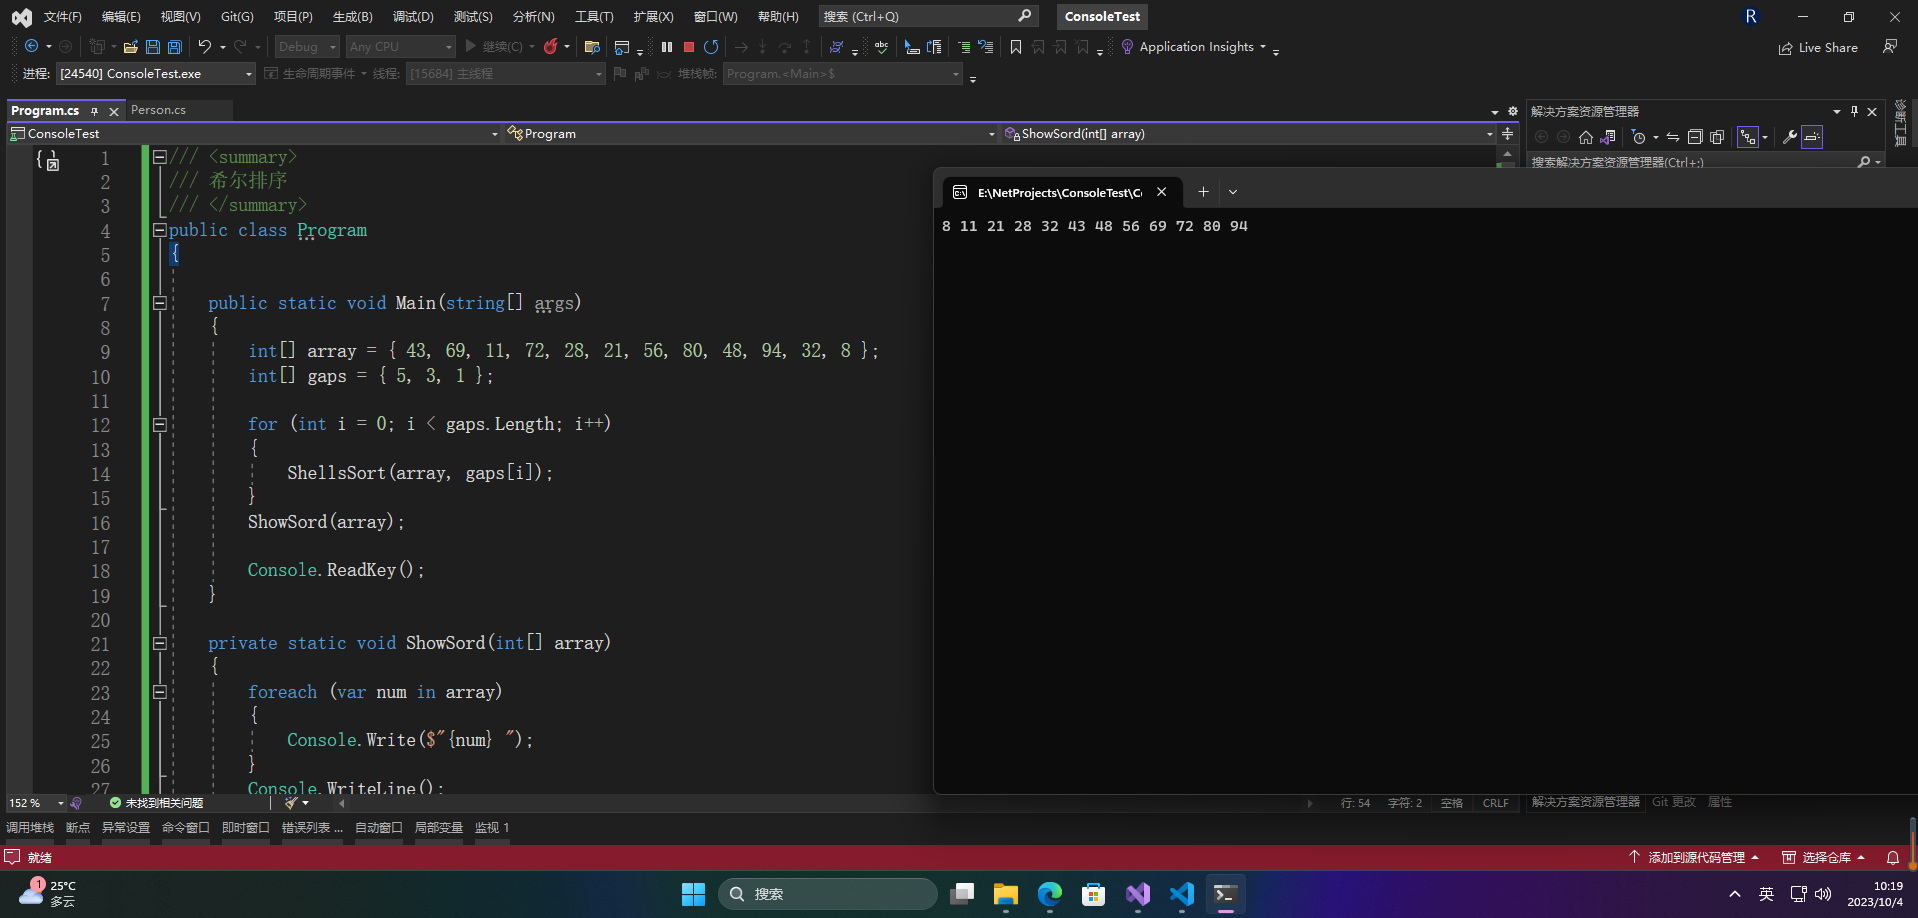Click the Live Share button
Viewport: 1918px width, 918px height.
tap(1818, 47)
